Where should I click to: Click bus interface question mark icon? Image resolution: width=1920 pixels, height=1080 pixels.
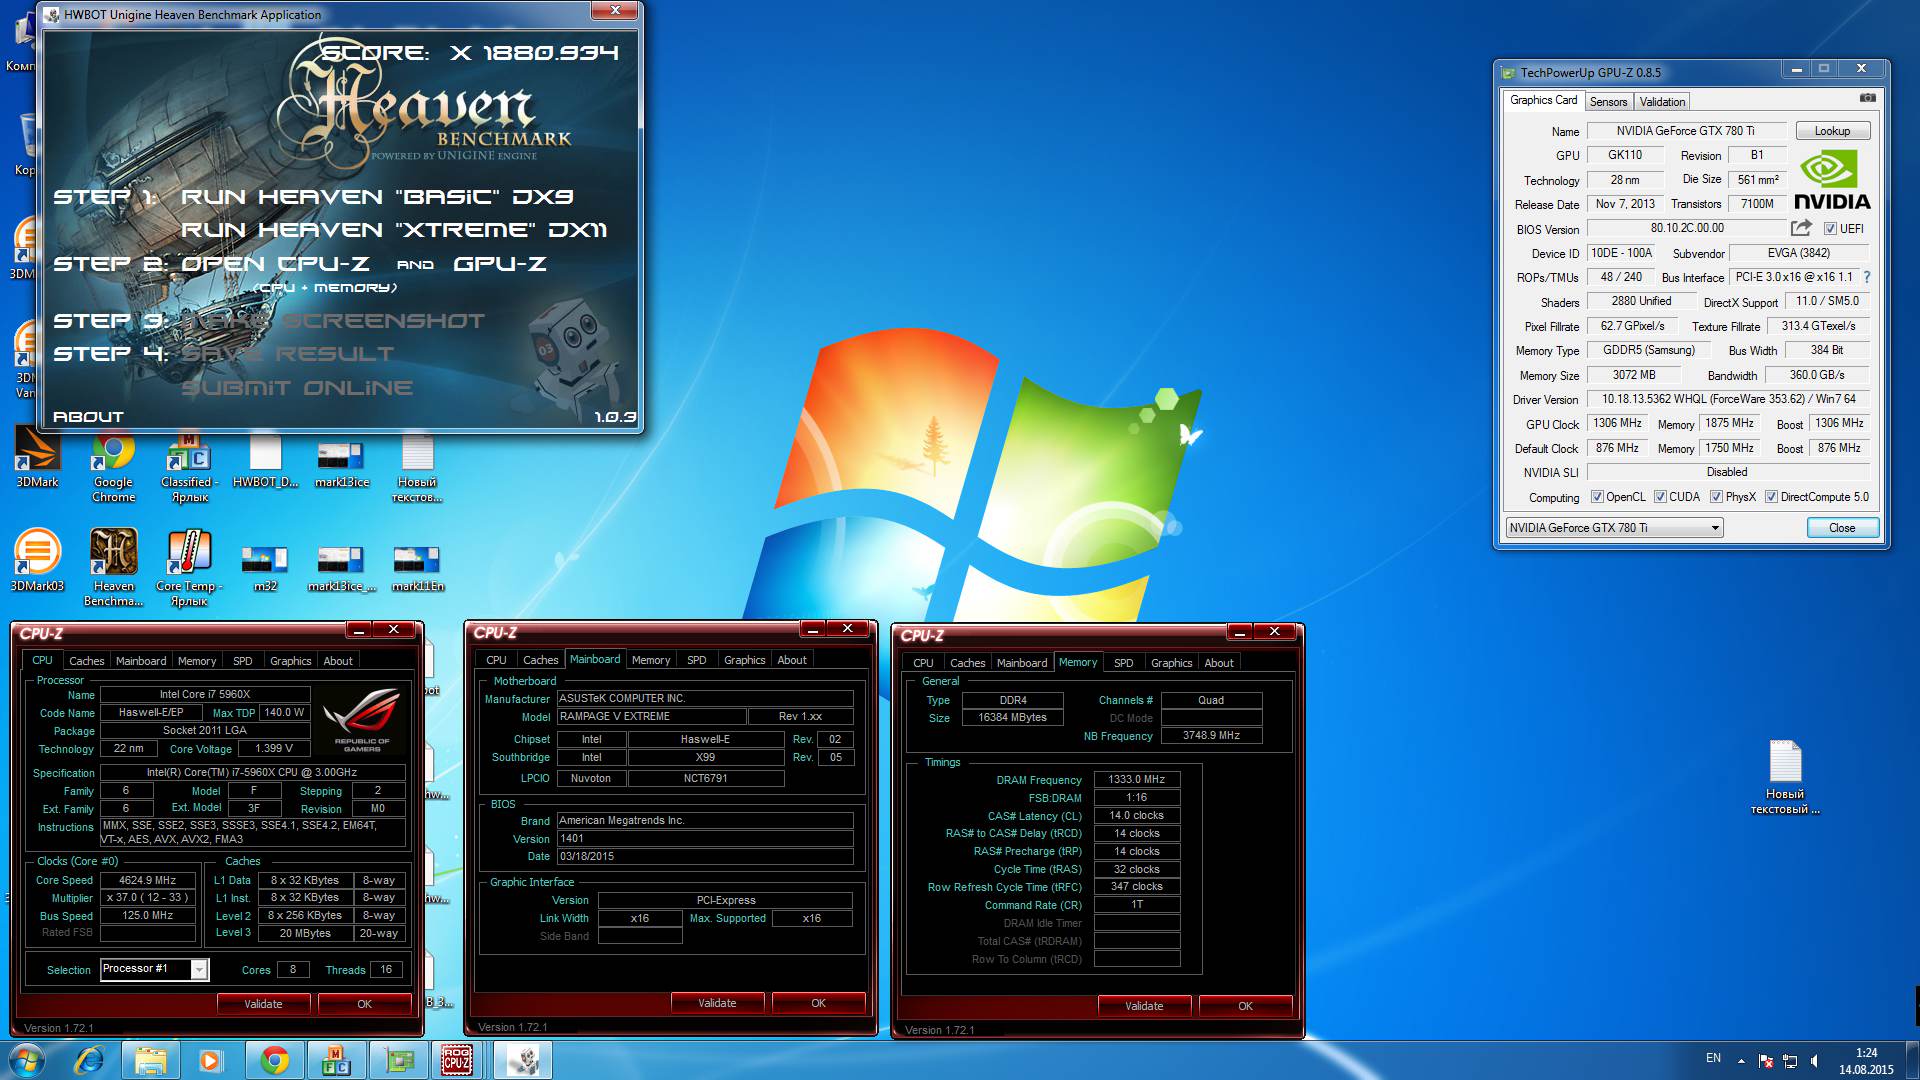click(x=1866, y=277)
